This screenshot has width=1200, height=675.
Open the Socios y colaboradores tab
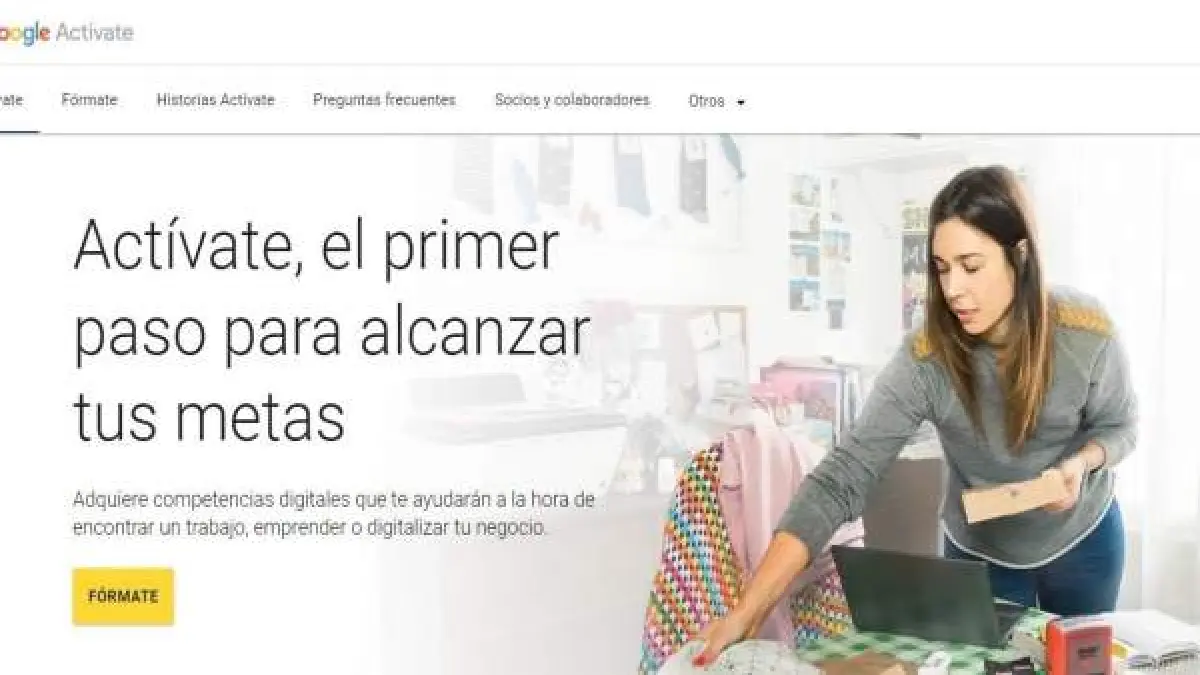[572, 100]
